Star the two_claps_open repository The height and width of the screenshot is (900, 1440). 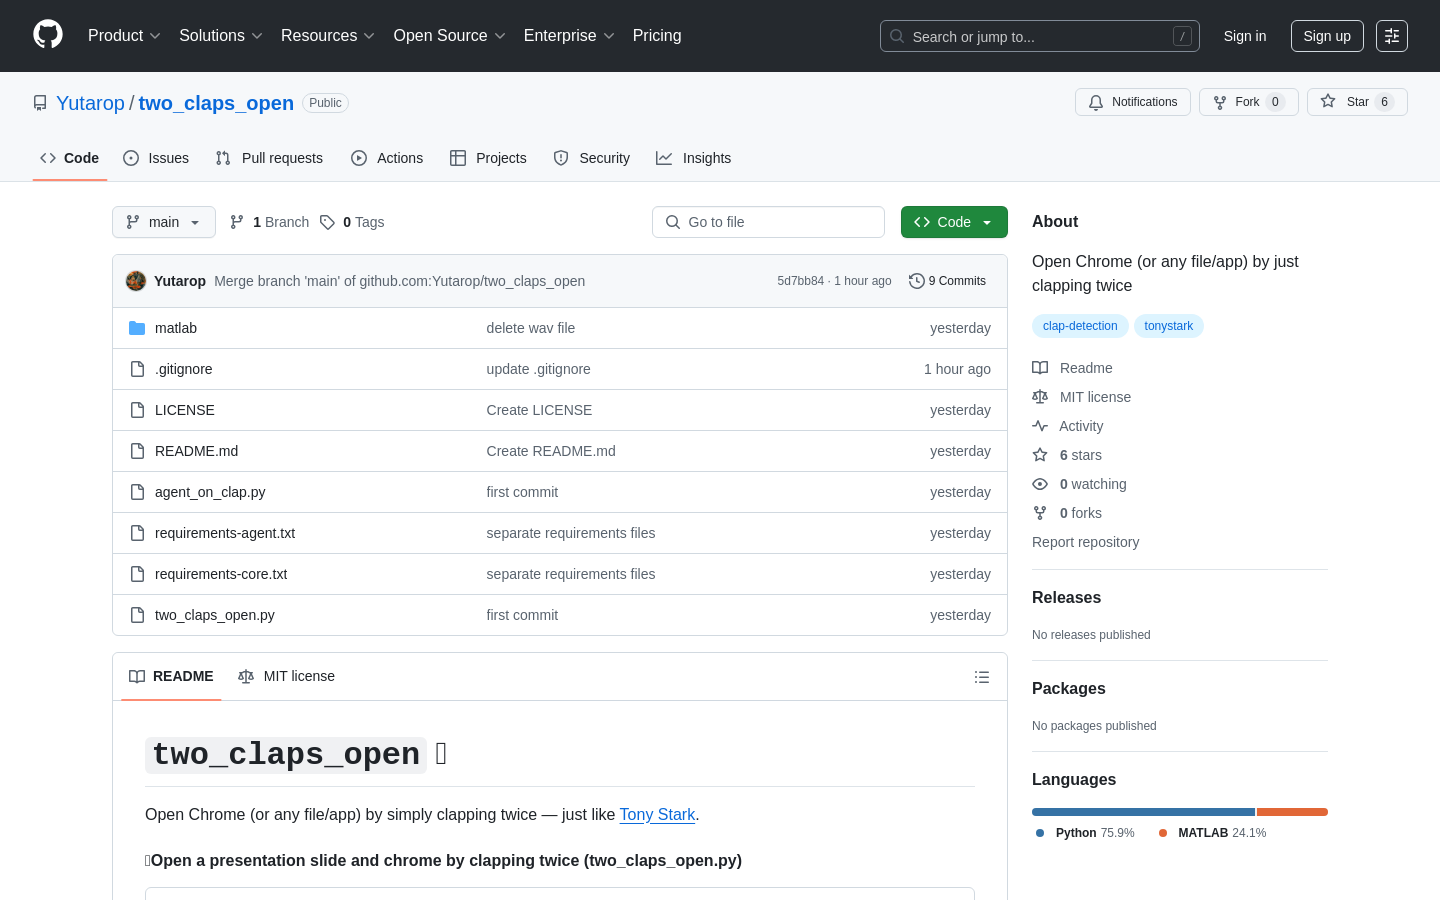pos(1357,102)
